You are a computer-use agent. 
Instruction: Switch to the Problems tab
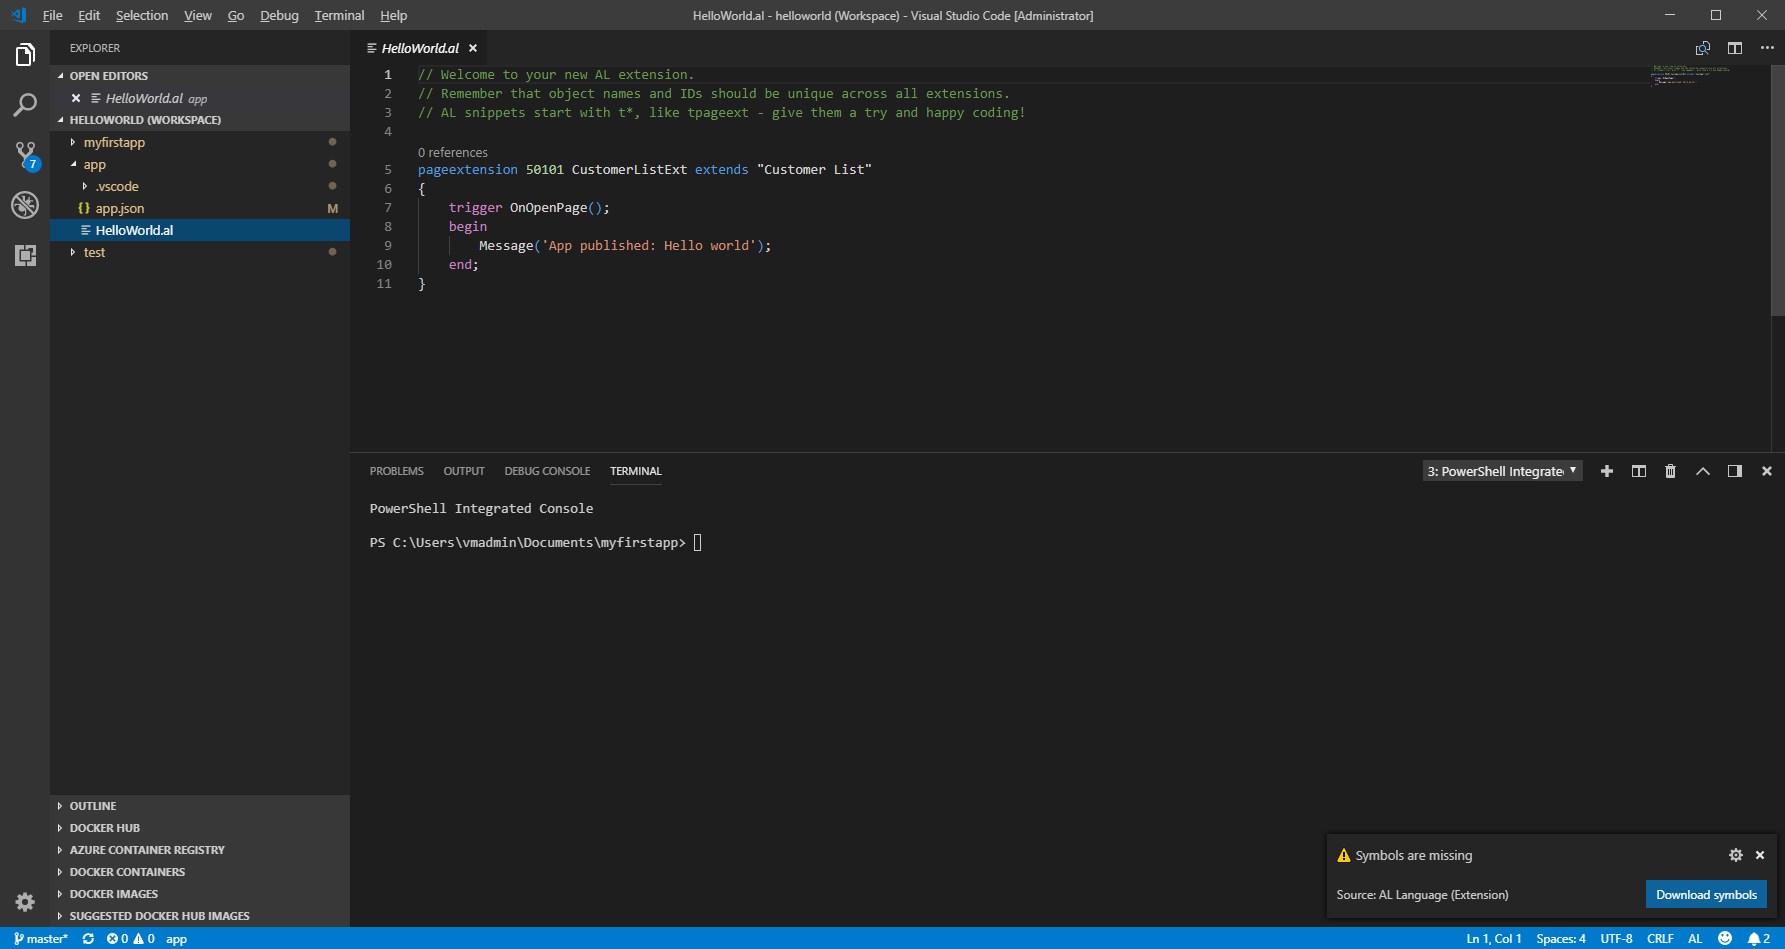[396, 471]
